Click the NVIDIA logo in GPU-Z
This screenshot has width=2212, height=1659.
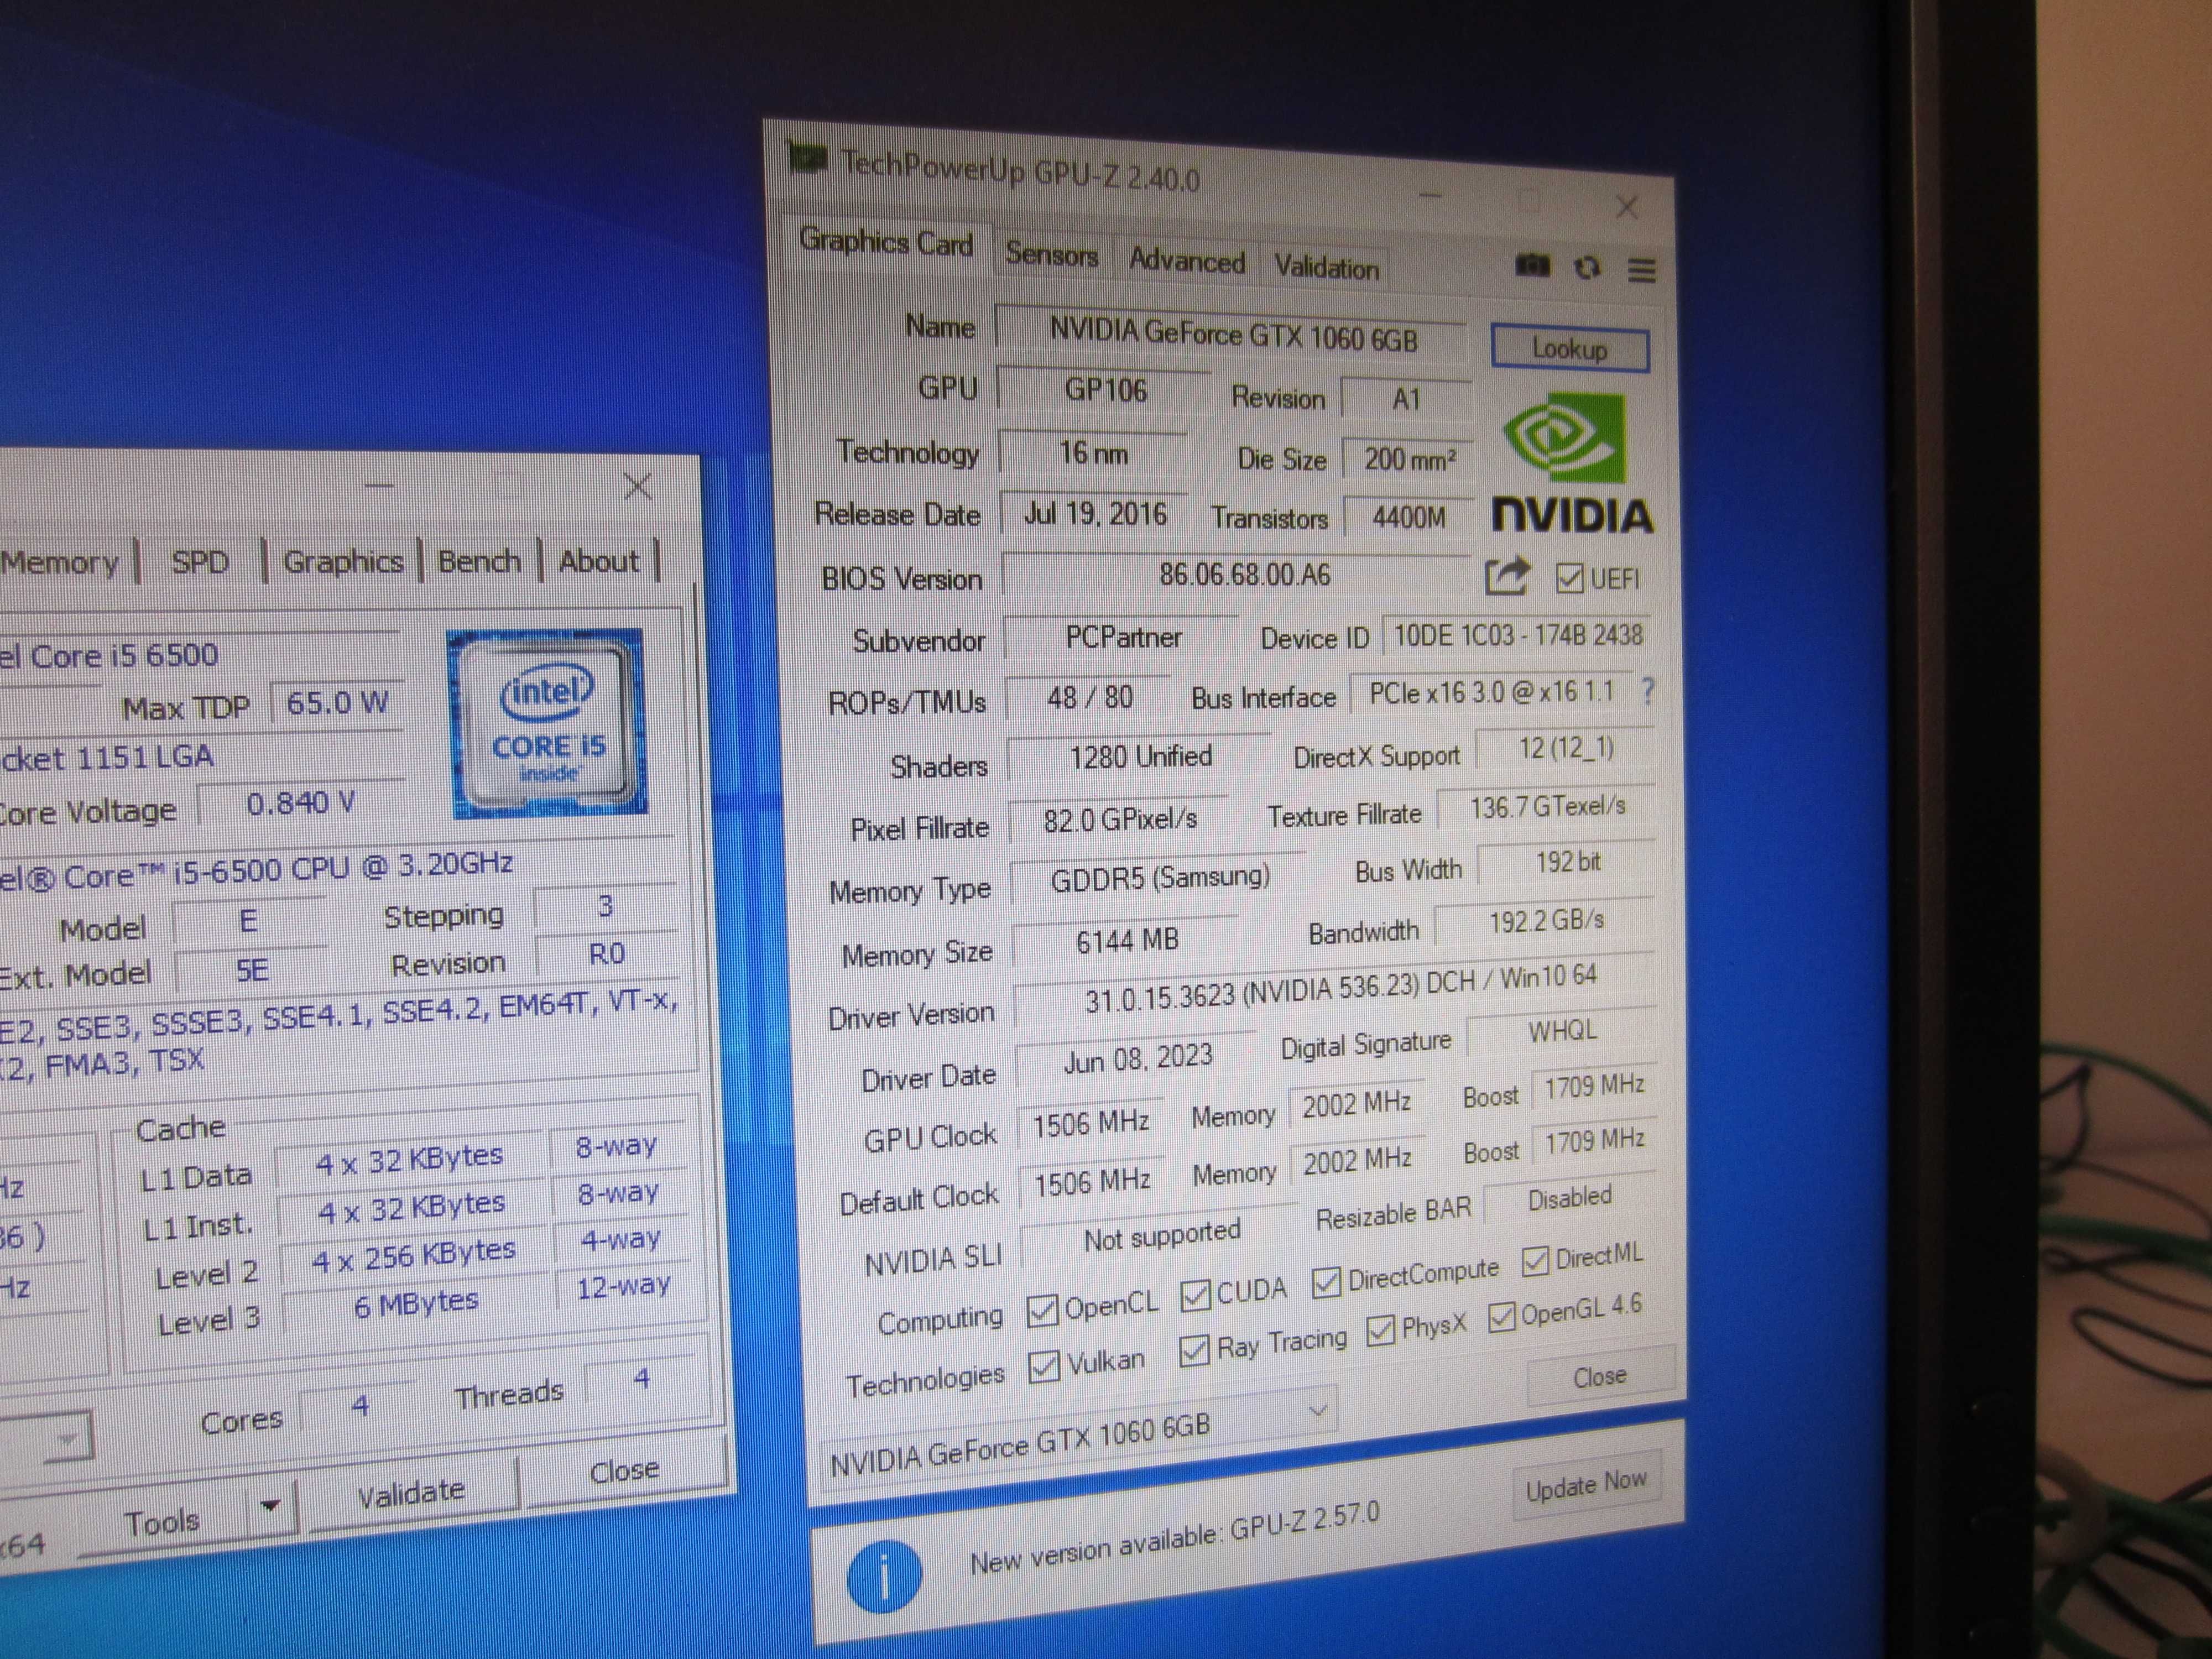pos(1572,463)
